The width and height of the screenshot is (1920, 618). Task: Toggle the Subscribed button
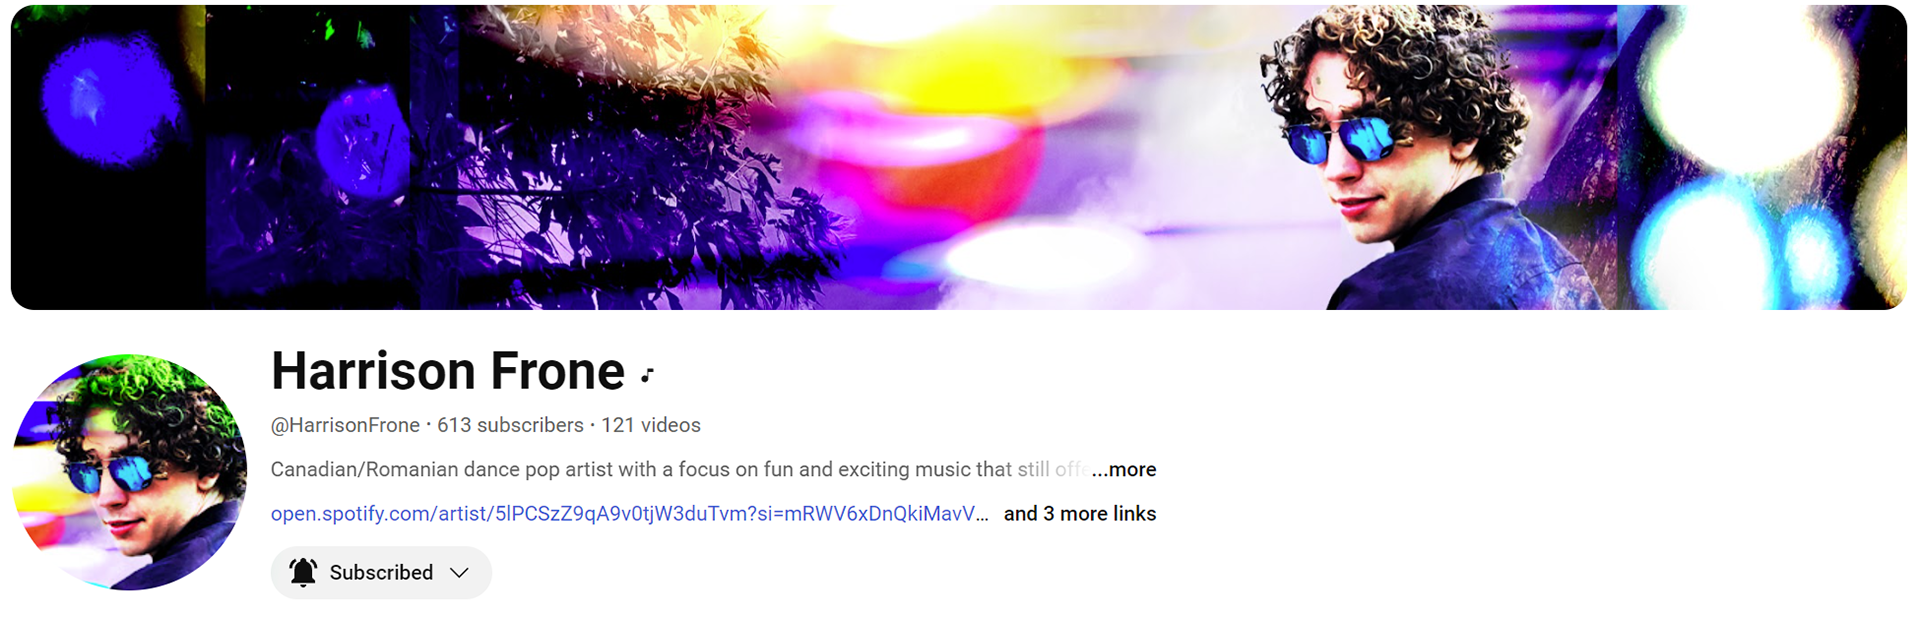coord(381,572)
